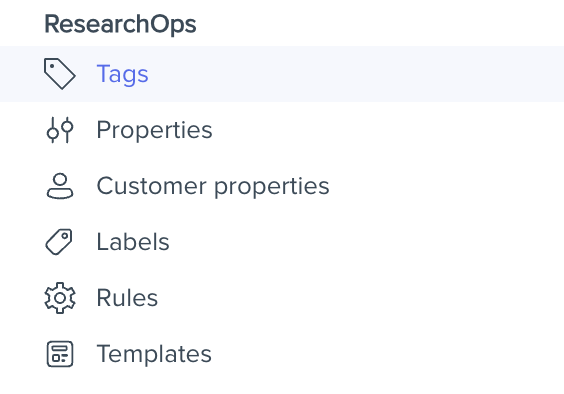
Task: Click the Properties sliders icon
Action: click(x=60, y=130)
